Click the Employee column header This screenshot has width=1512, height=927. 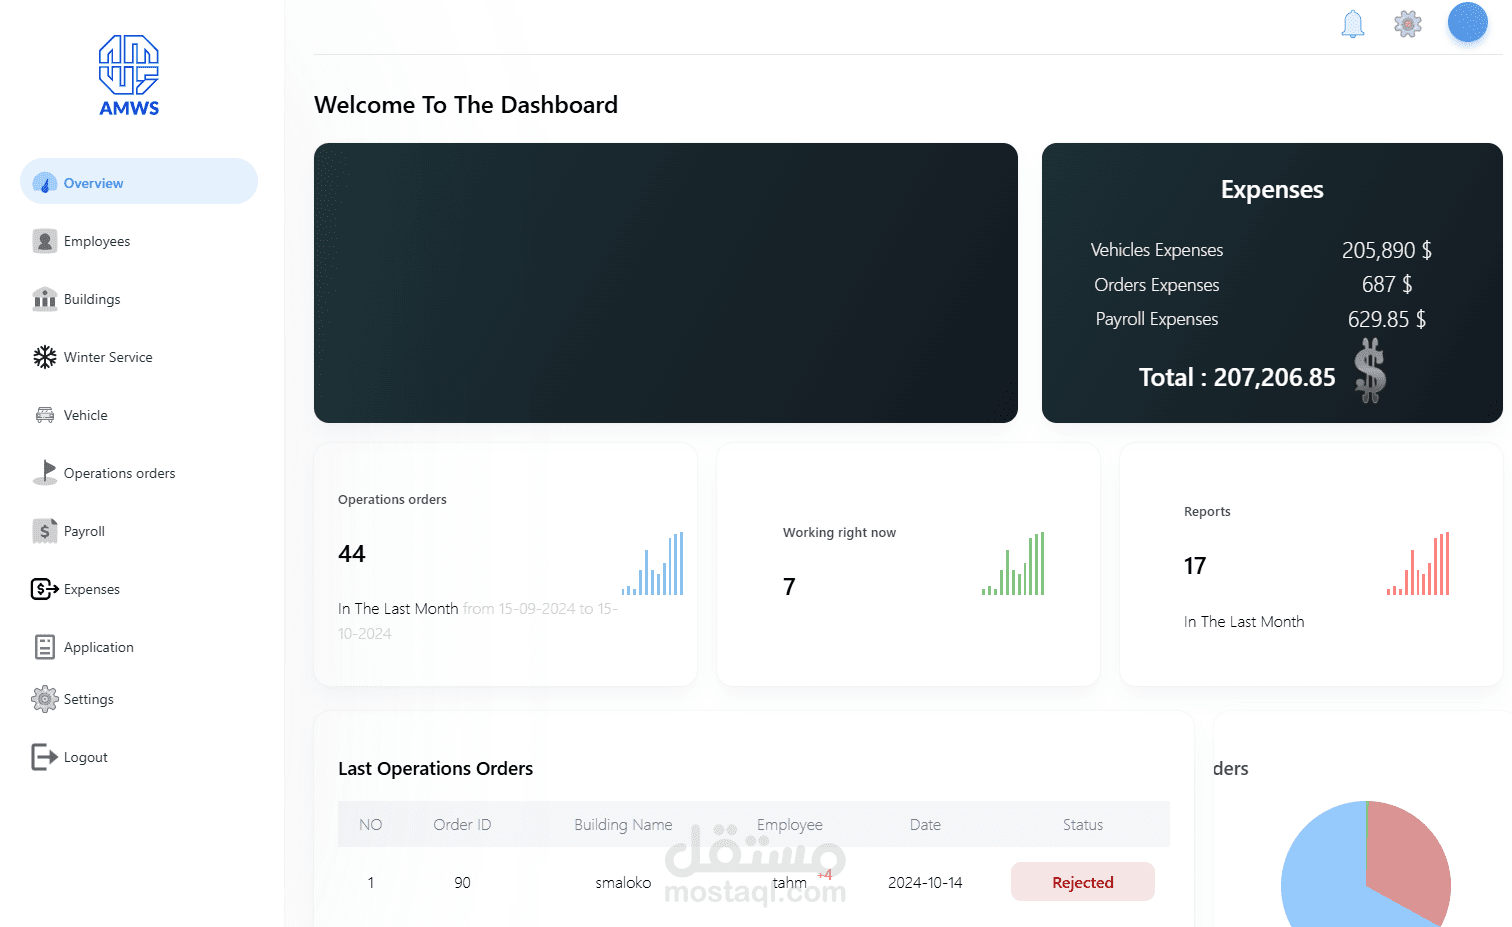point(790,825)
